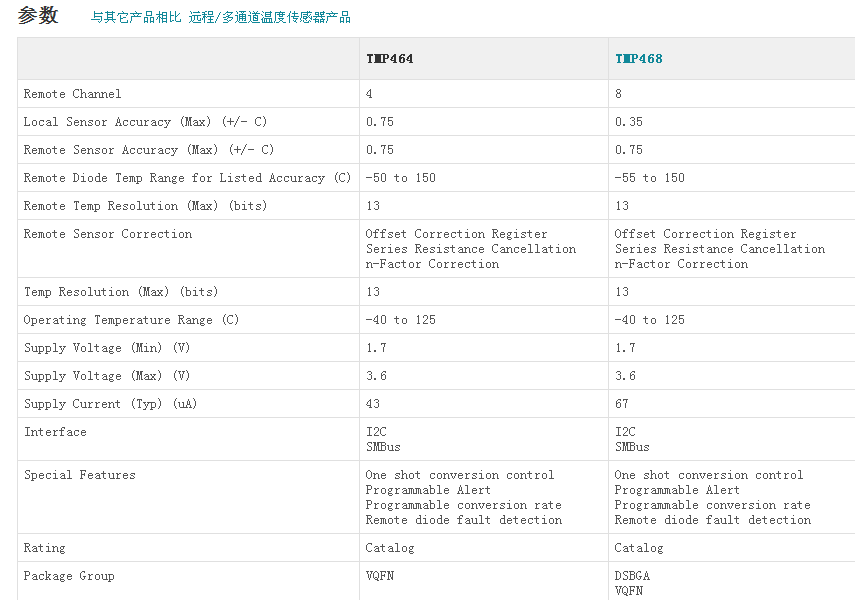Screen dimensions: 855x600
Task: Click the Local Sensor Accuracy value 0.35
Action: click(628, 122)
